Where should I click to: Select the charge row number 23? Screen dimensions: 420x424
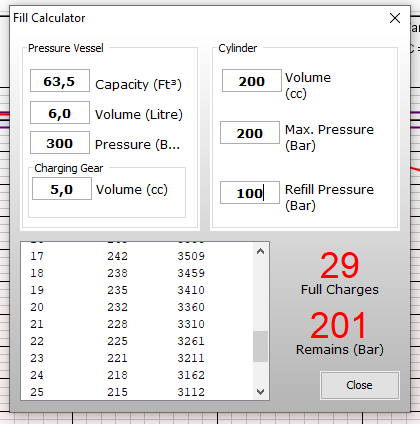[x=37, y=358]
